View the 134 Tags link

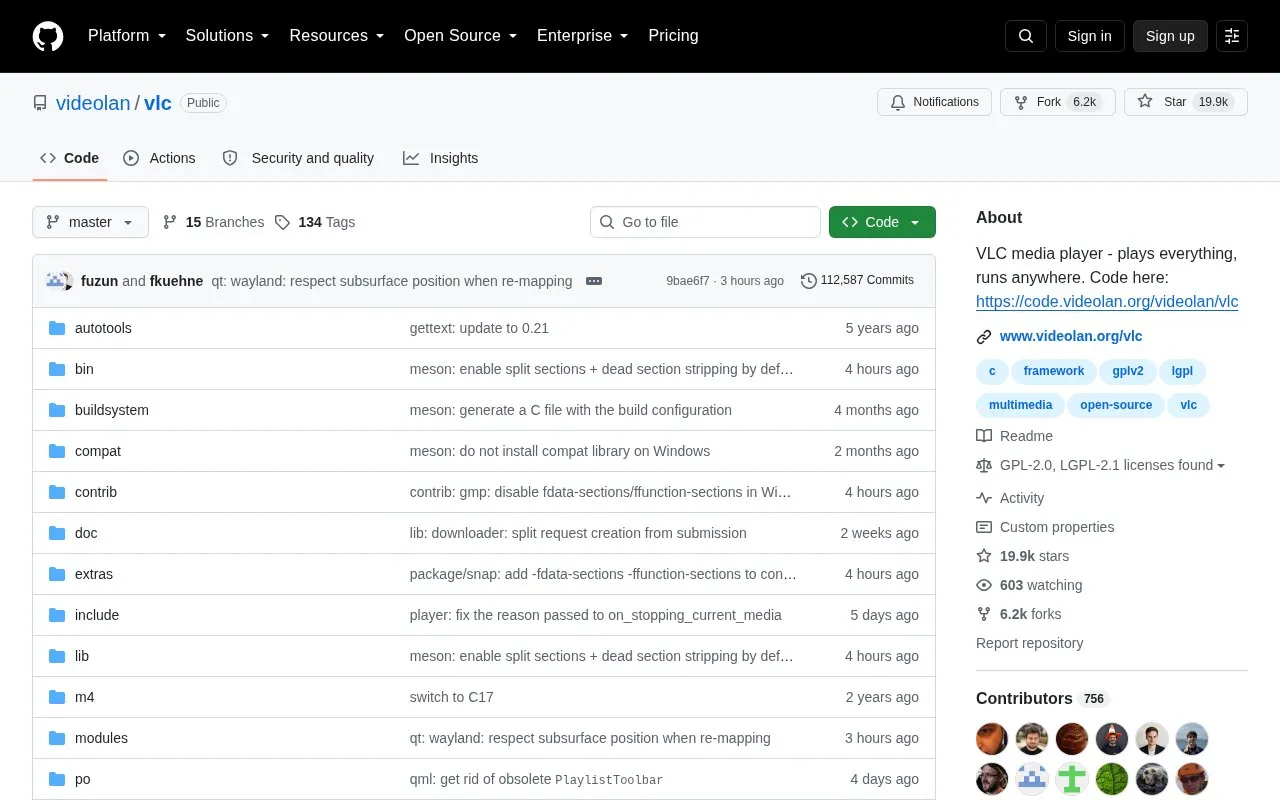315,222
